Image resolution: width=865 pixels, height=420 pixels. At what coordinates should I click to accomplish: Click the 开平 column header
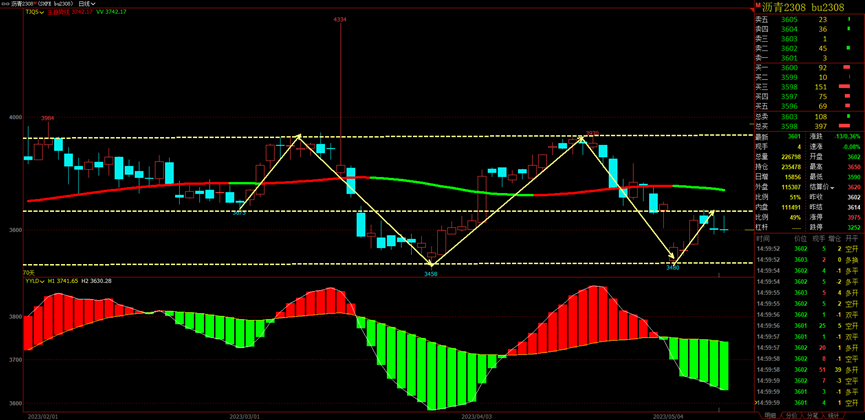click(852, 239)
